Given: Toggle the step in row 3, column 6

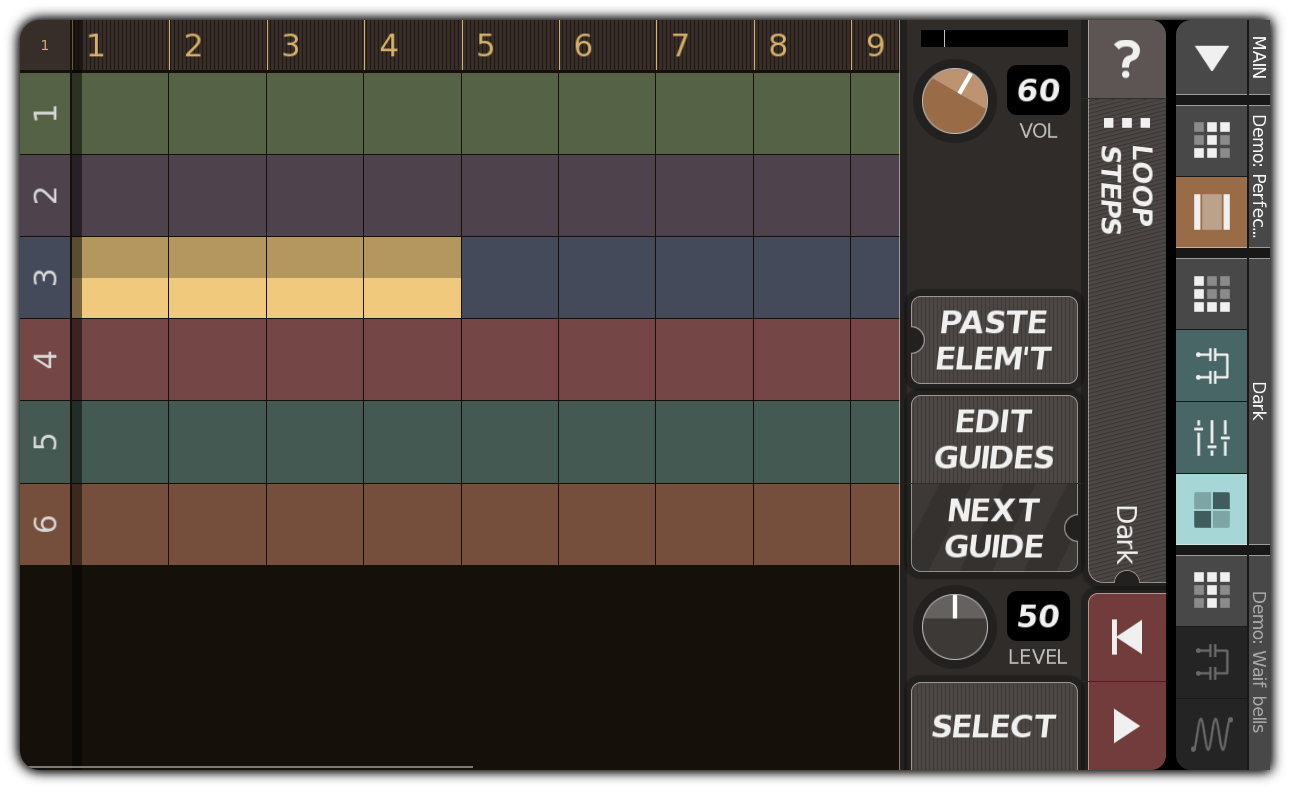Looking at the screenshot, I should 605,276.
